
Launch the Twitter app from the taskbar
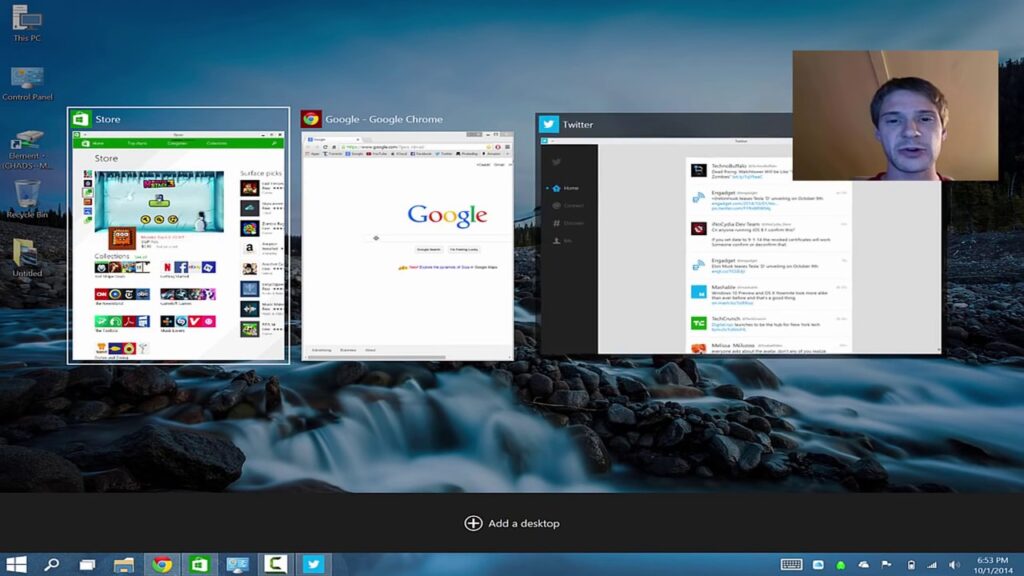[313, 561]
